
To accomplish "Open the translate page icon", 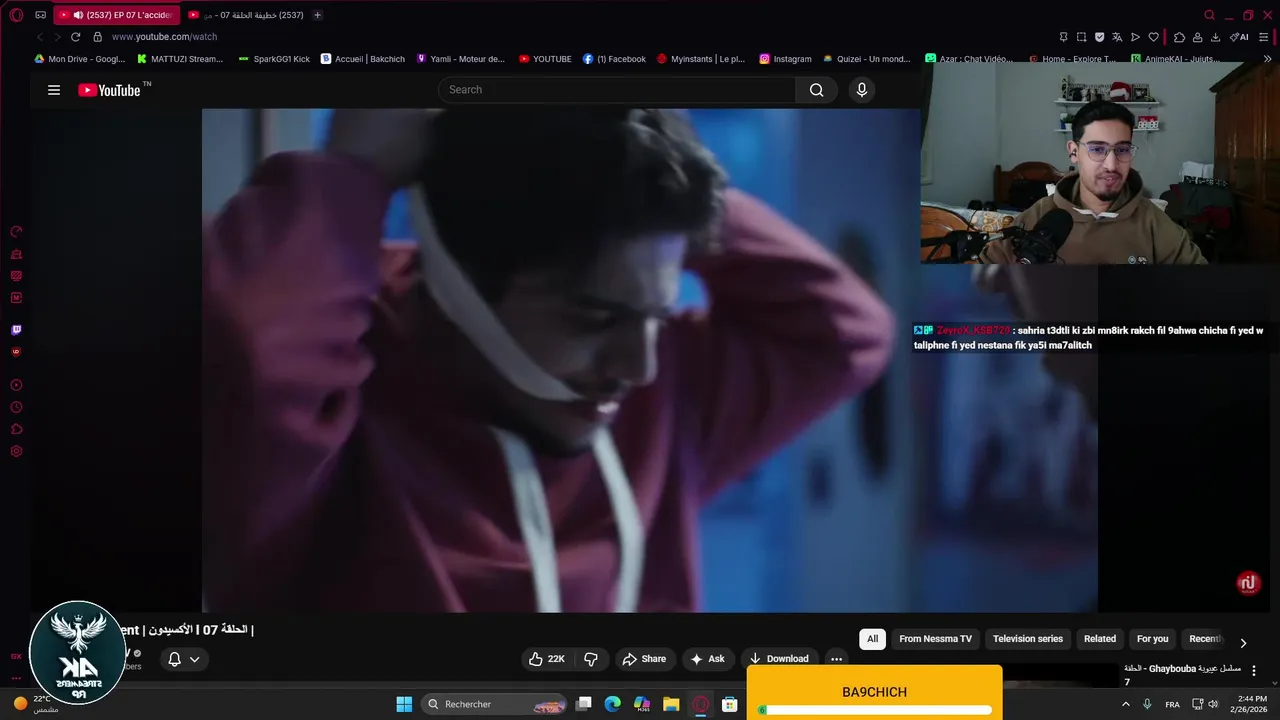I will pos(1117,37).
